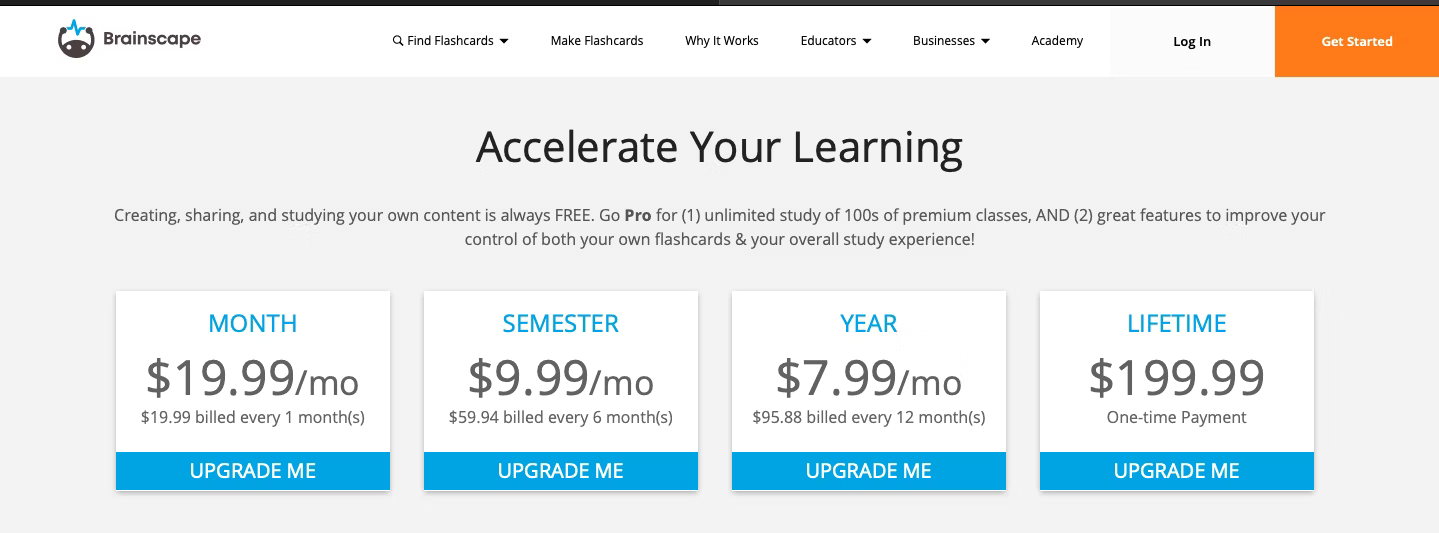
Task: Expand the Businesses dropdown menu
Action: point(985,41)
